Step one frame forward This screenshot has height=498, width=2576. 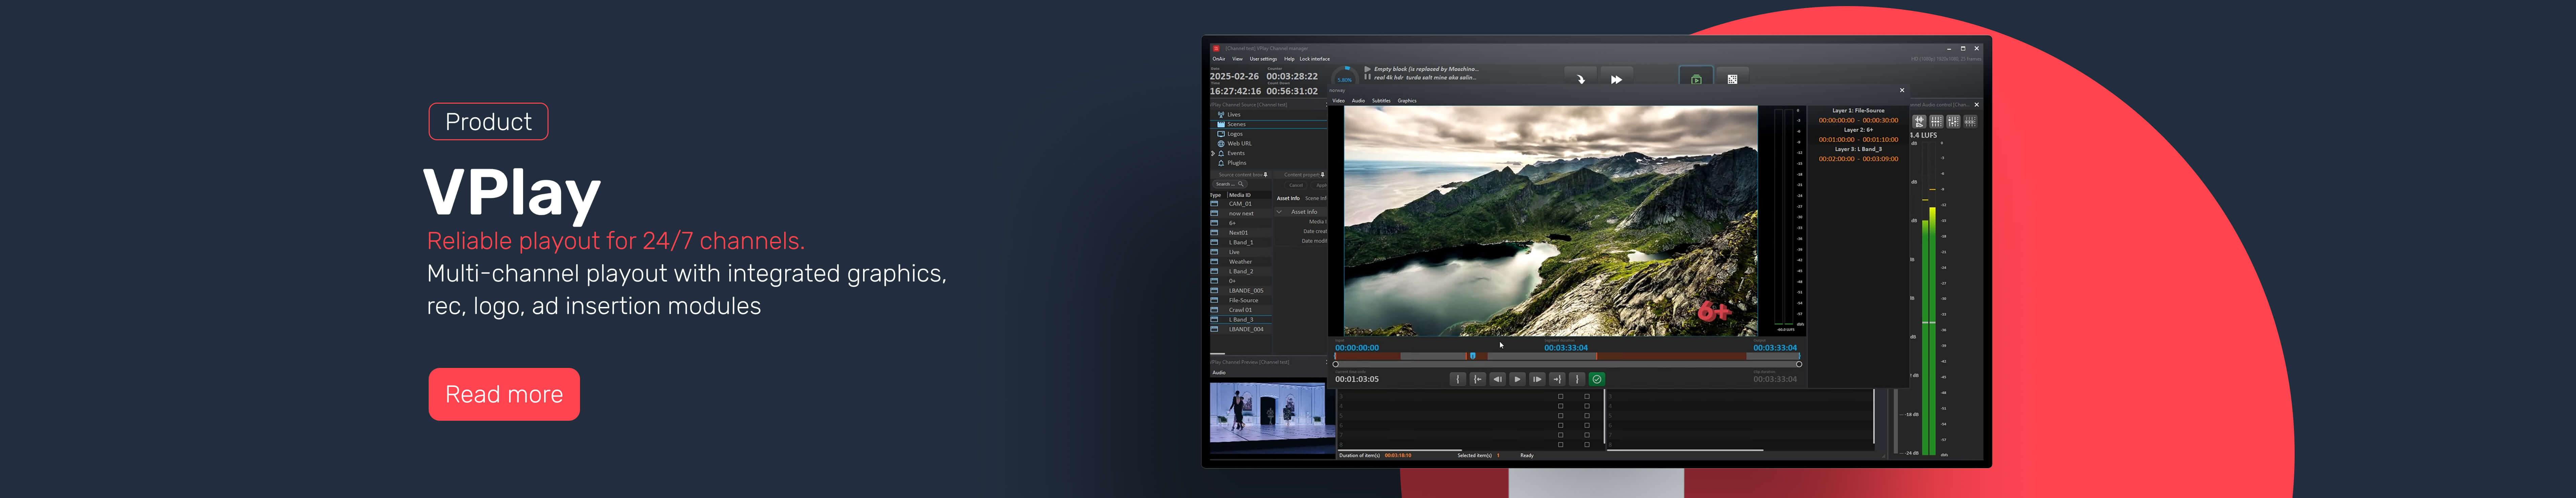point(1537,379)
